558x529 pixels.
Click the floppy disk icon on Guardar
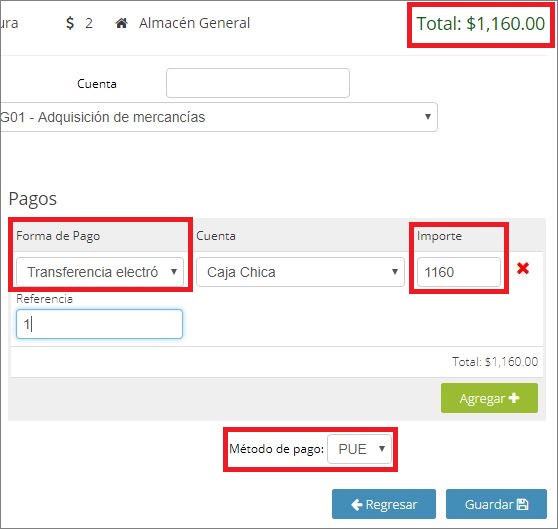coord(522,504)
